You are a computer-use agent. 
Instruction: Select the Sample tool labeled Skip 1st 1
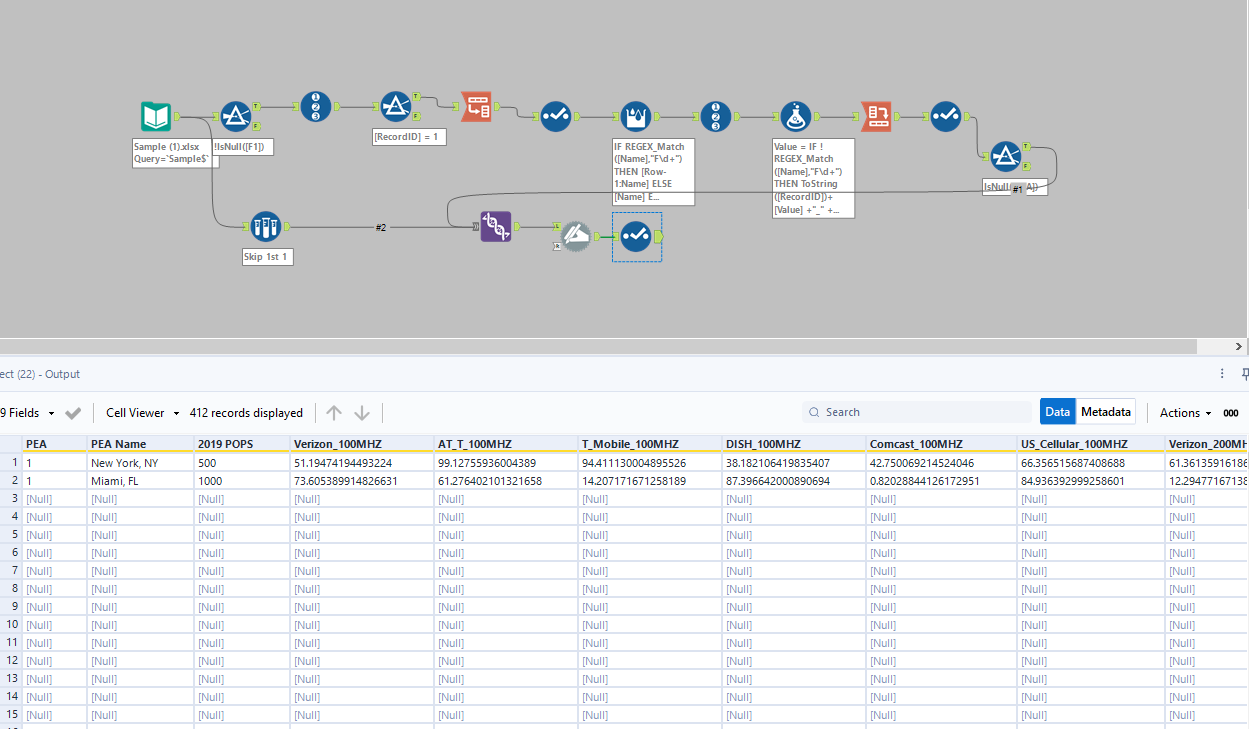click(266, 226)
